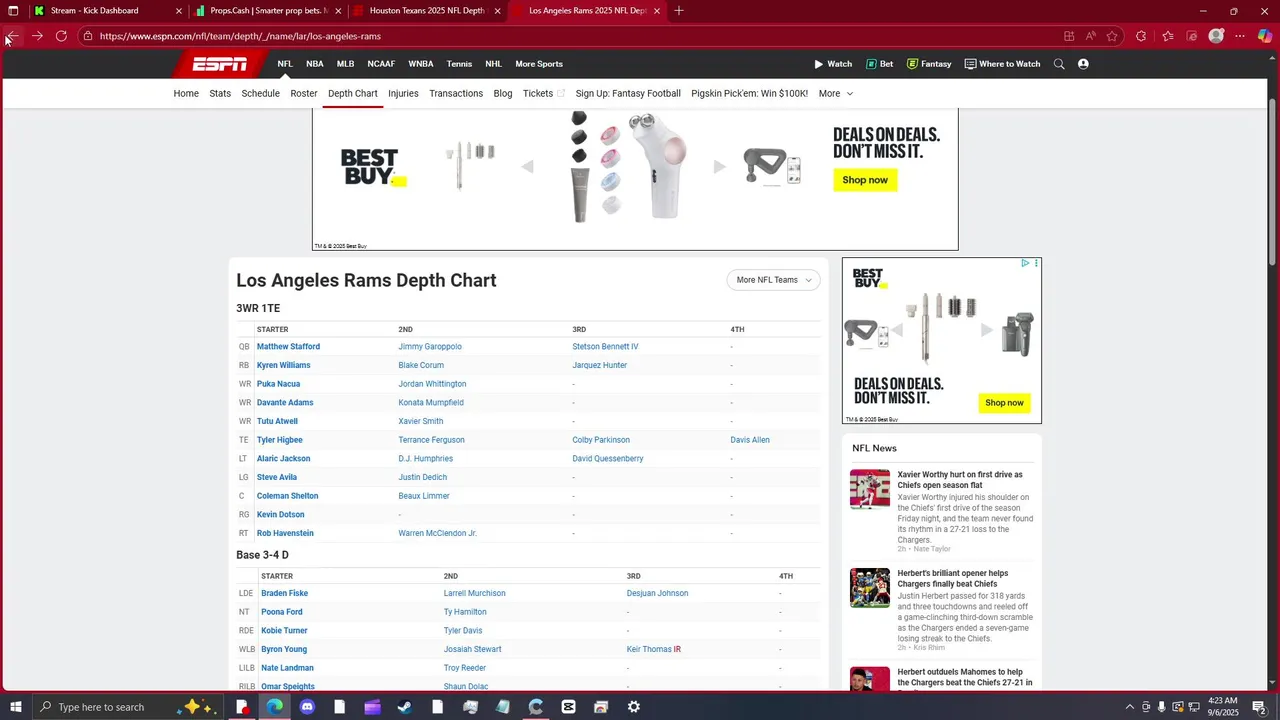Screen dimensions: 1280x720
Task: Click Shop now in top Best Buy ad
Action: click(865, 180)
